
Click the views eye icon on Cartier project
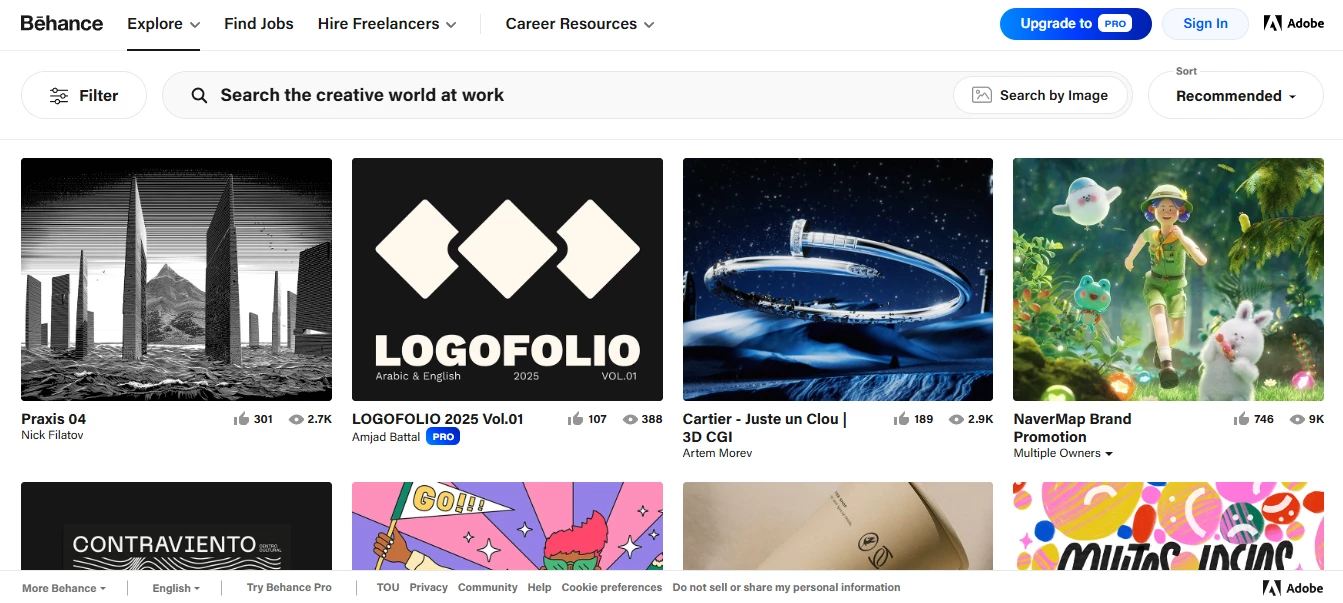[x=957, y=420]
